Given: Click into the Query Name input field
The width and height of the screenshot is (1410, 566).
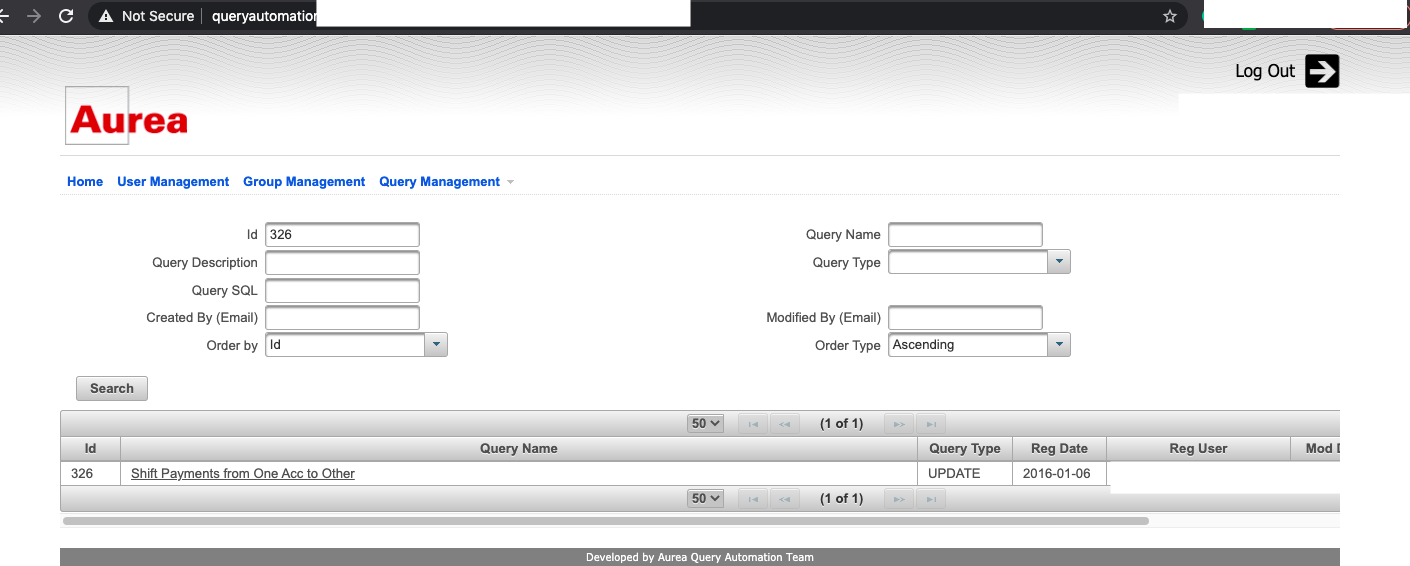Looking at the screenshot, I should pos(965,235).
